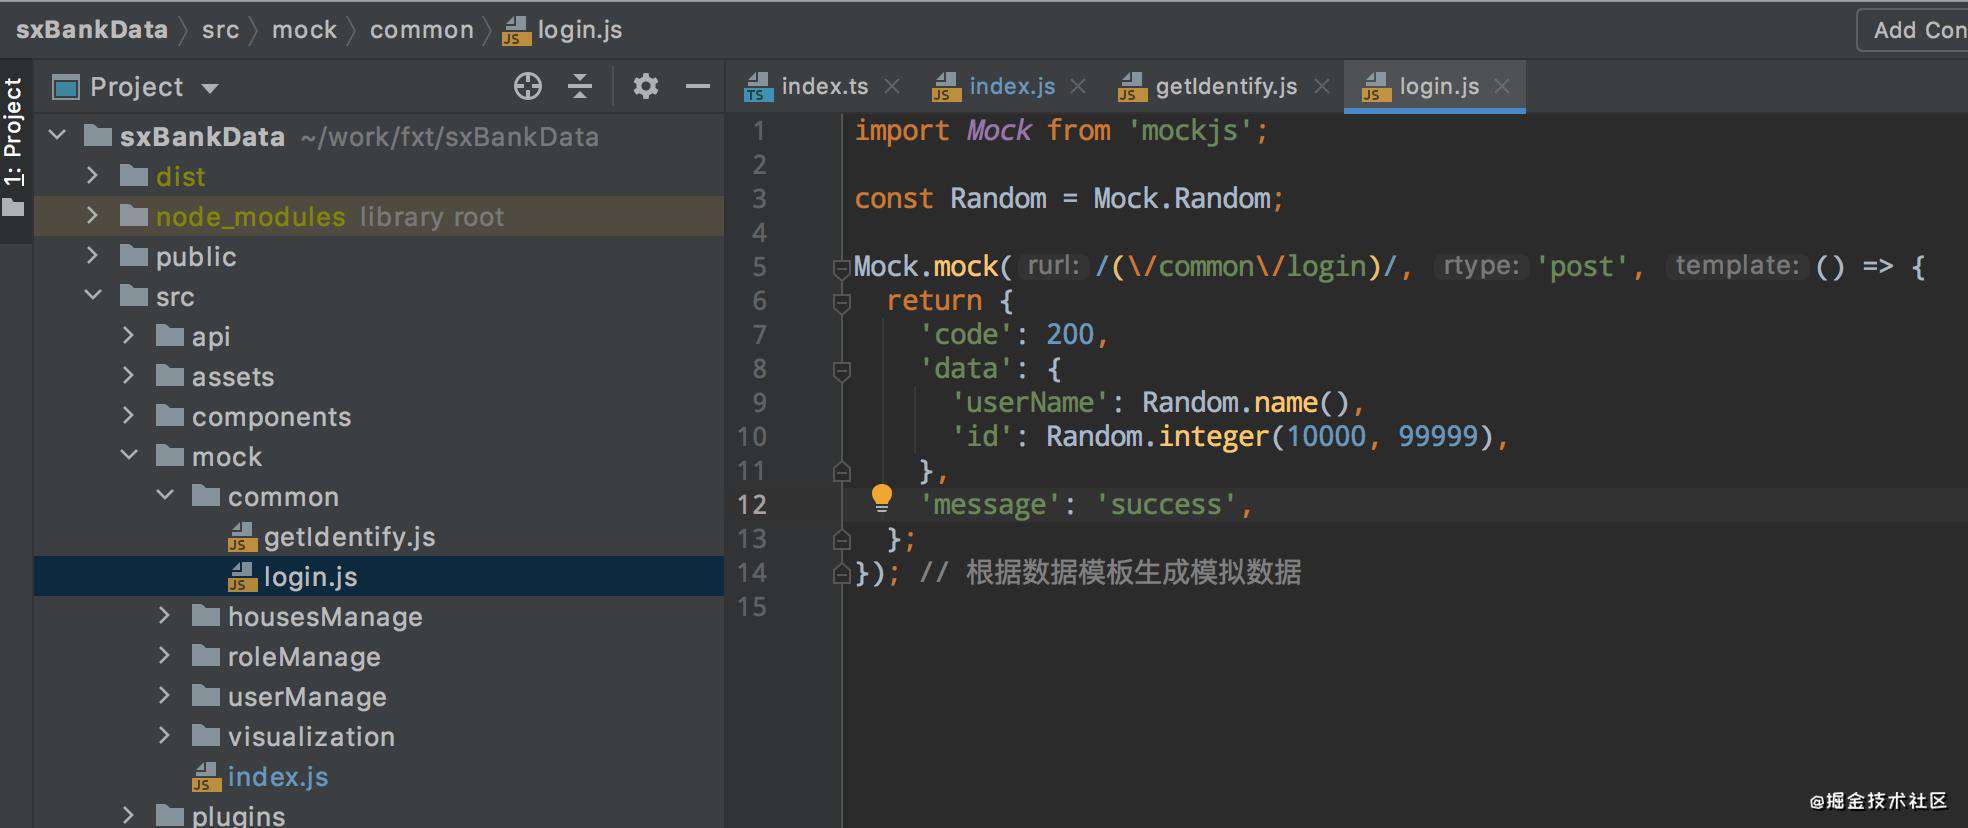Click fold end marker at line 11
Image resolution: width=1968 pixels, height=828 pixels.
tap(842, 471)
